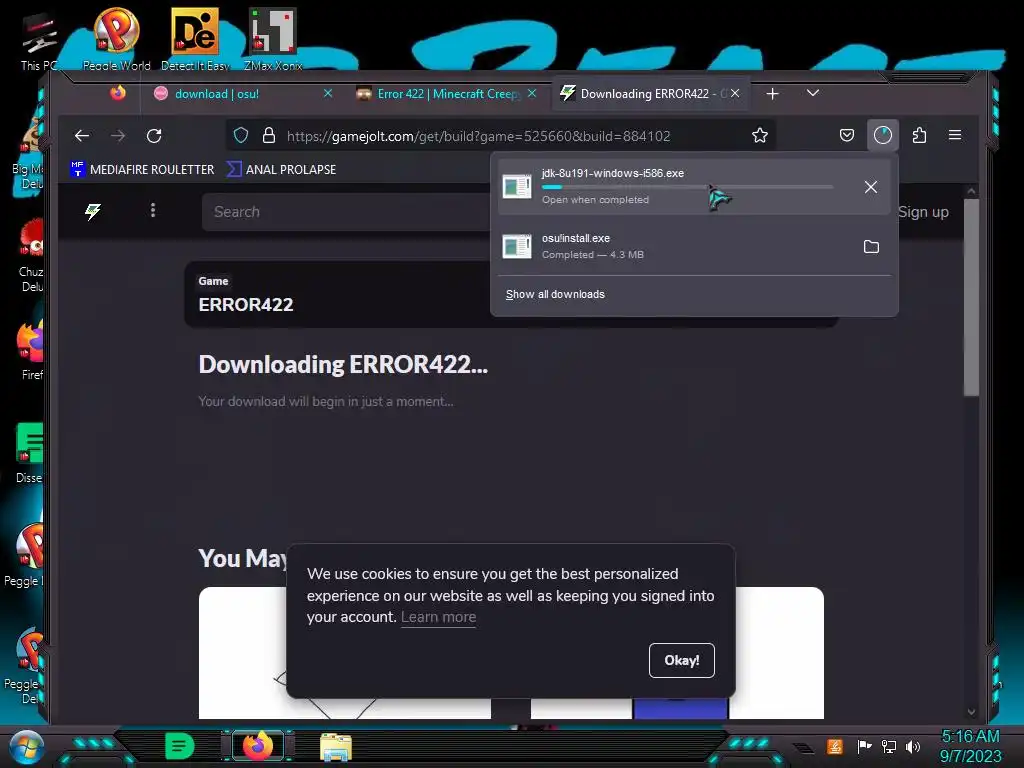Open File Explorer from the taskbar

tap(336, 746)
